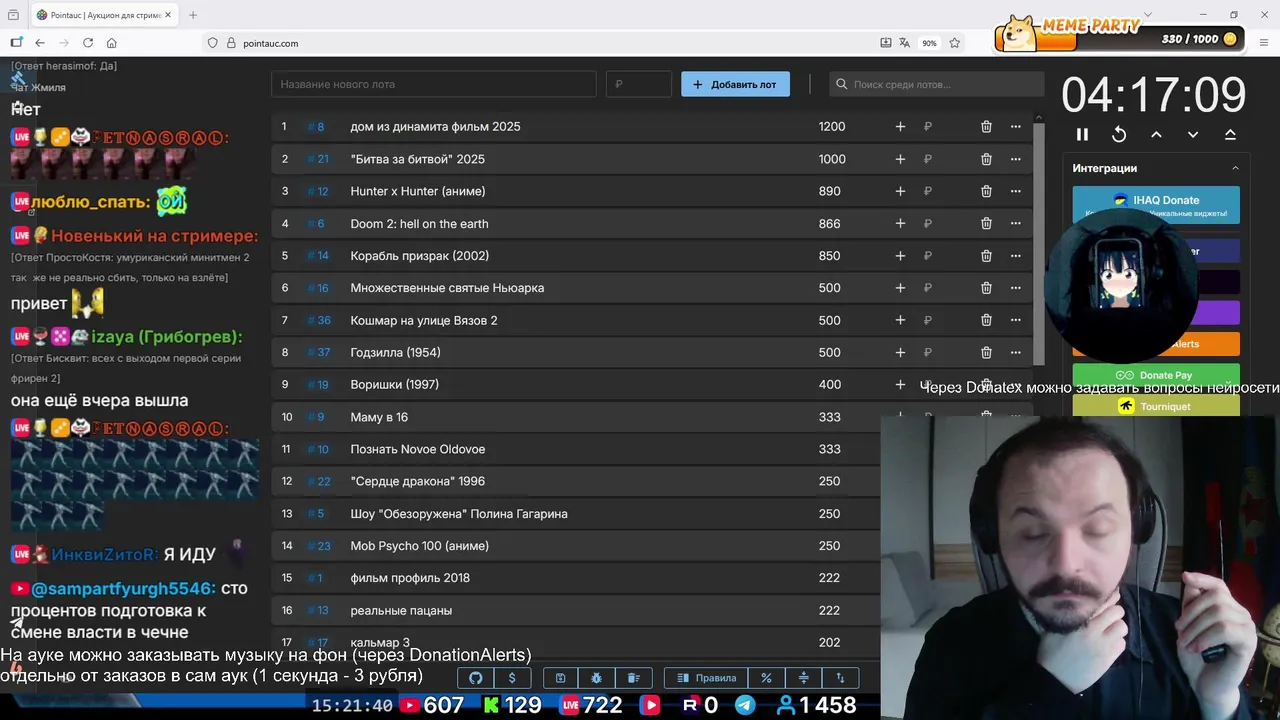Delete the Hunter x Hunter lot
Screen dimensions: 1280x720
tap(986, 191)
